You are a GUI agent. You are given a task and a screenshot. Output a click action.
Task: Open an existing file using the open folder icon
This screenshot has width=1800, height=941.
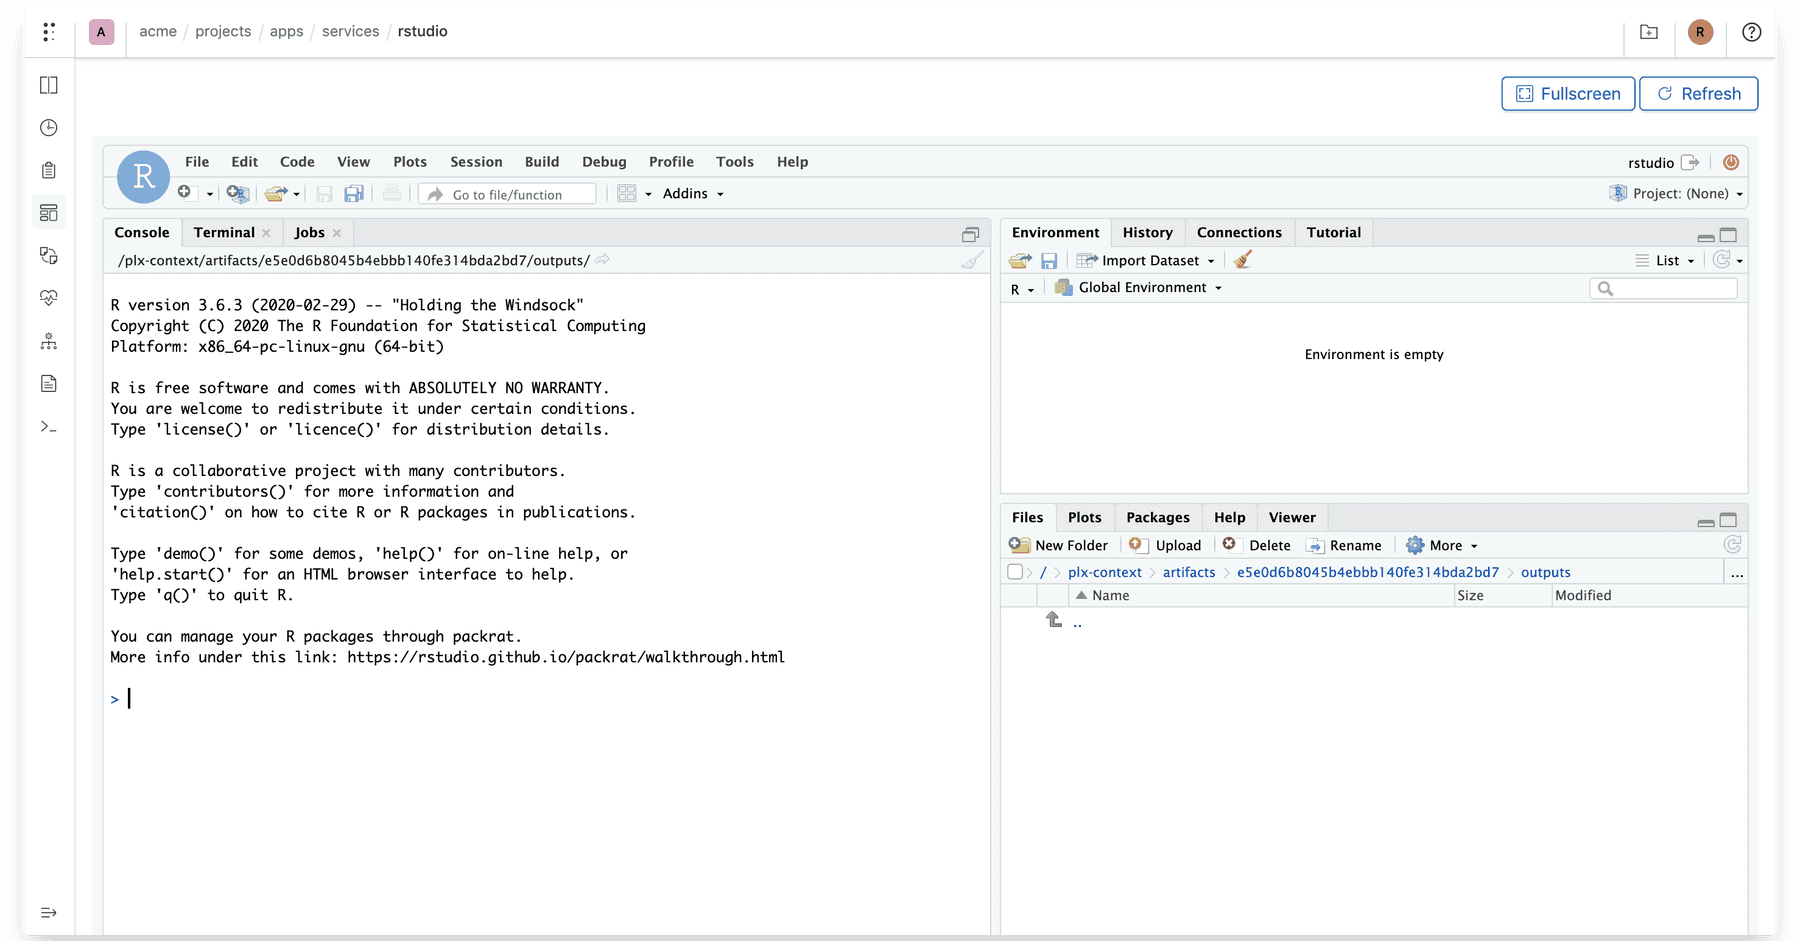coord(275,193)
